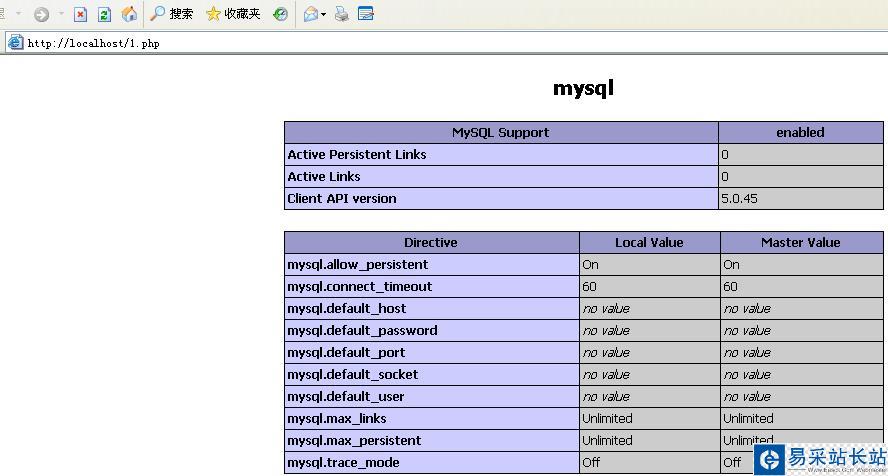Click the Edit page toolbar icon
The width and height of the screenshot is (888, 476).
pyautogui.click(x=366, y=14)
